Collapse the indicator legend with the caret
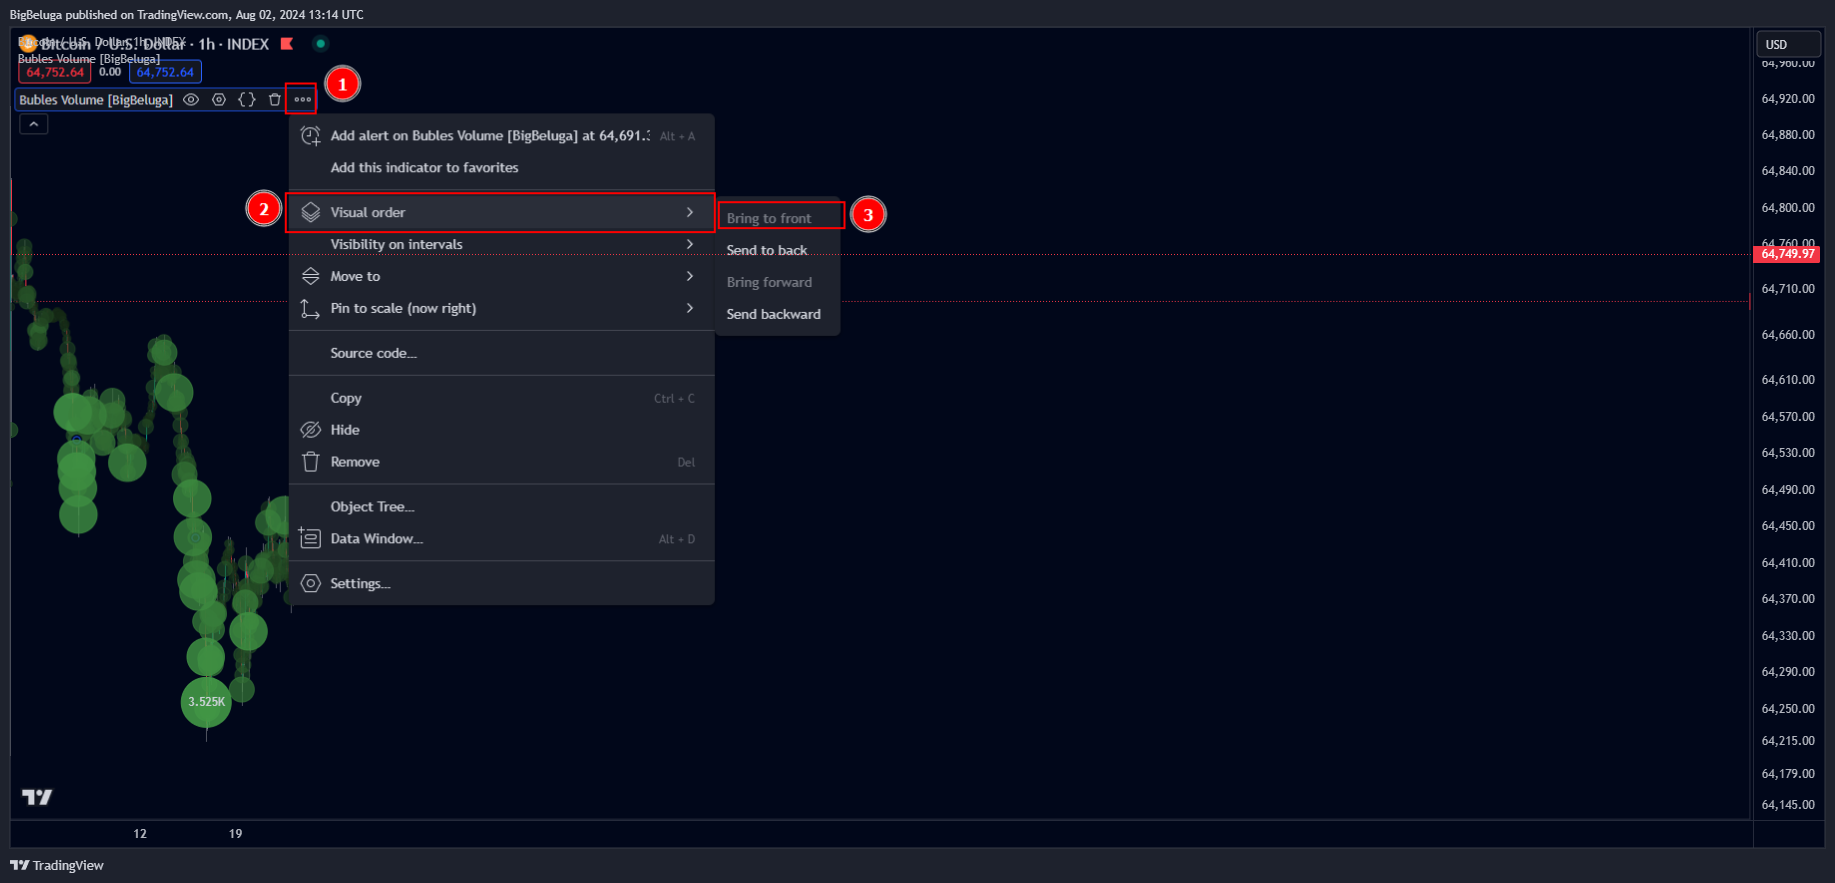 pyautogui.click(x=34, y=124)
